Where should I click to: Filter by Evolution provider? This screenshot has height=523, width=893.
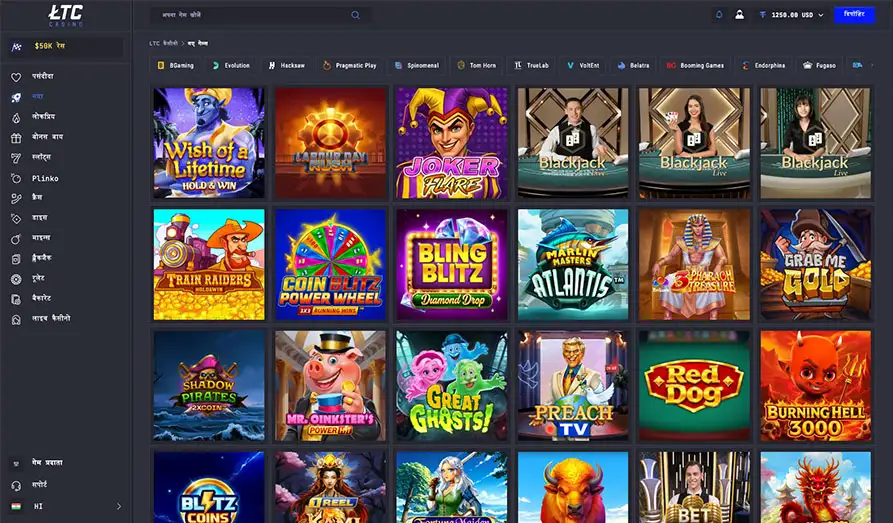(231, 66)
